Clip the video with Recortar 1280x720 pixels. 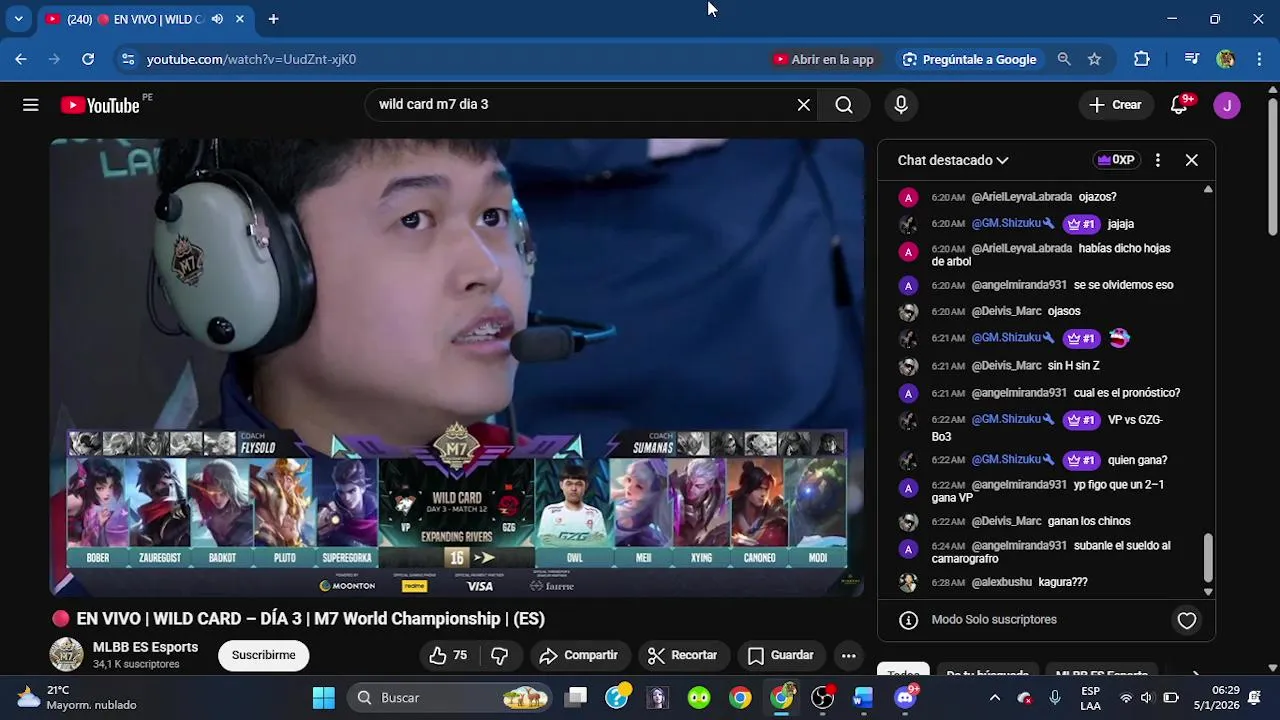683,656
